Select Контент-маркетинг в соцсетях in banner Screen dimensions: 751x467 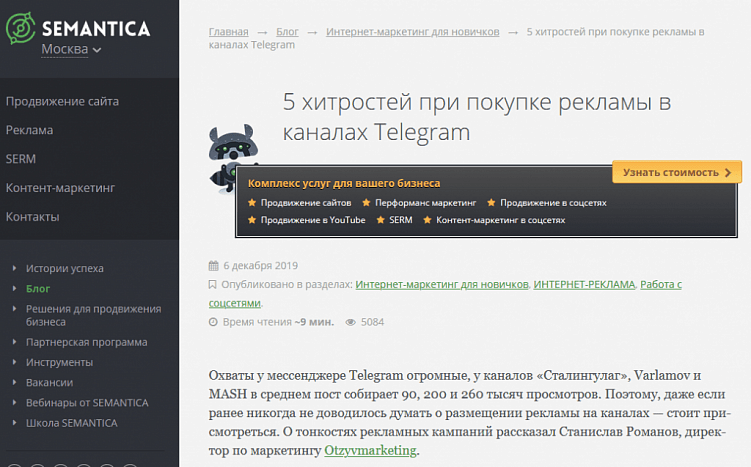(x=501, y=220)
